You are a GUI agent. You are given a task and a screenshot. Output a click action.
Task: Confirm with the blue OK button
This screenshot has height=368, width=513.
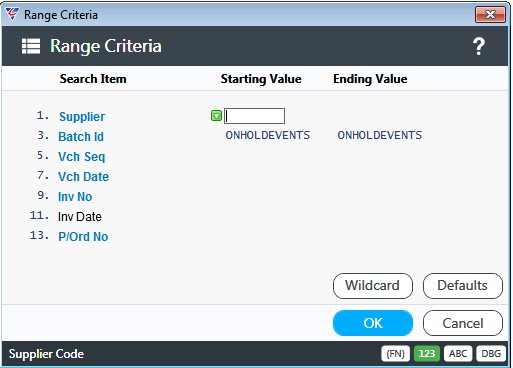[x=373, y=323]
